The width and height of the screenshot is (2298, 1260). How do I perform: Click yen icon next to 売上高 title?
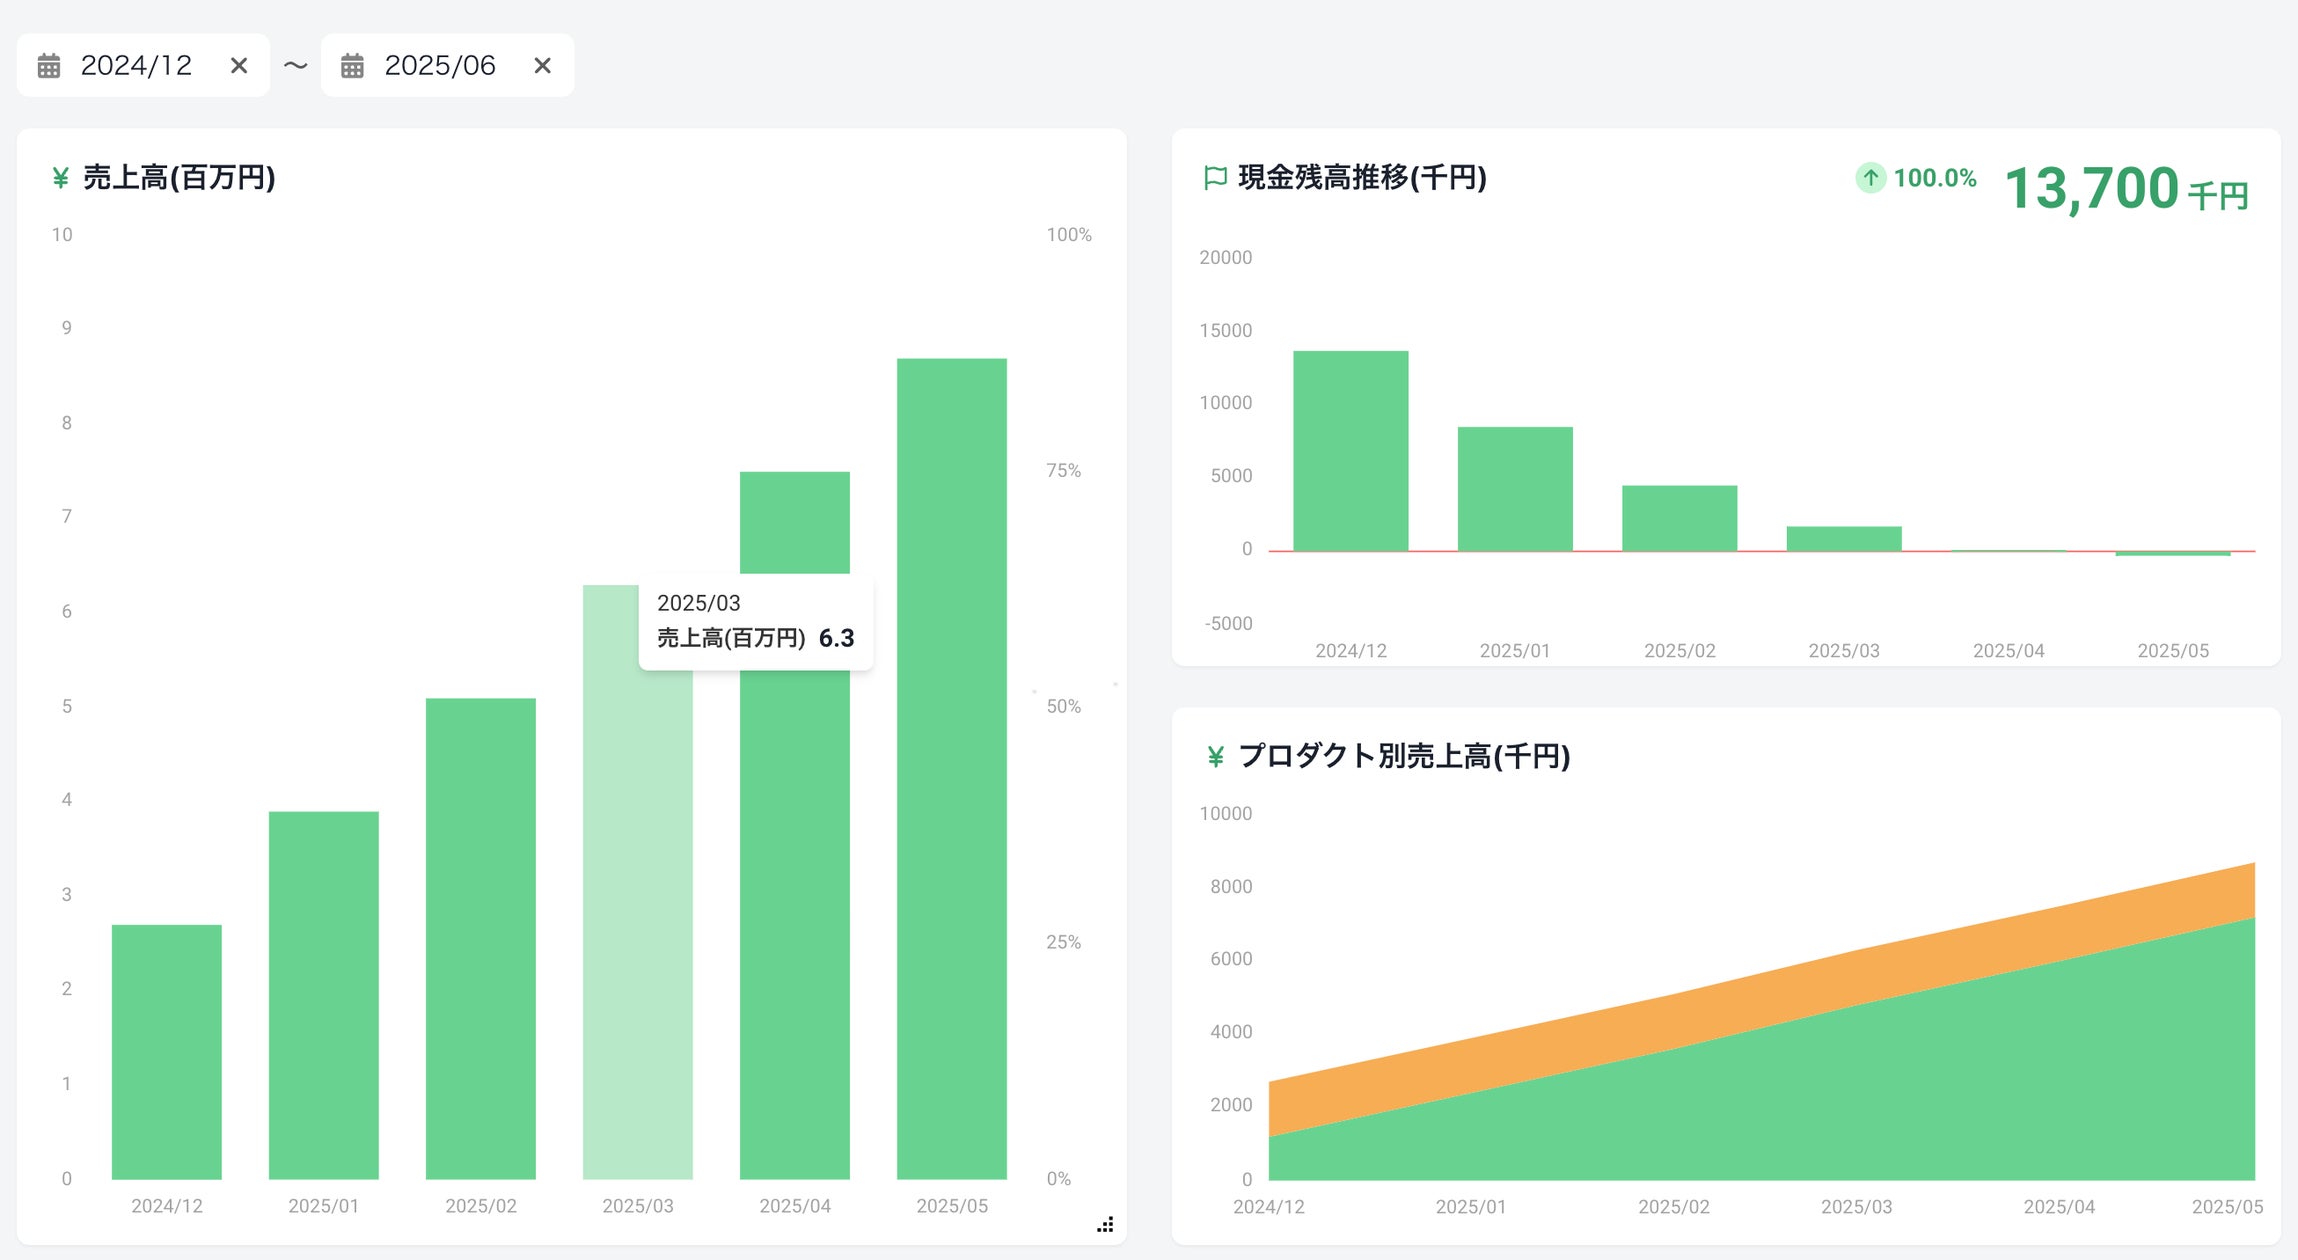(61, 178)
